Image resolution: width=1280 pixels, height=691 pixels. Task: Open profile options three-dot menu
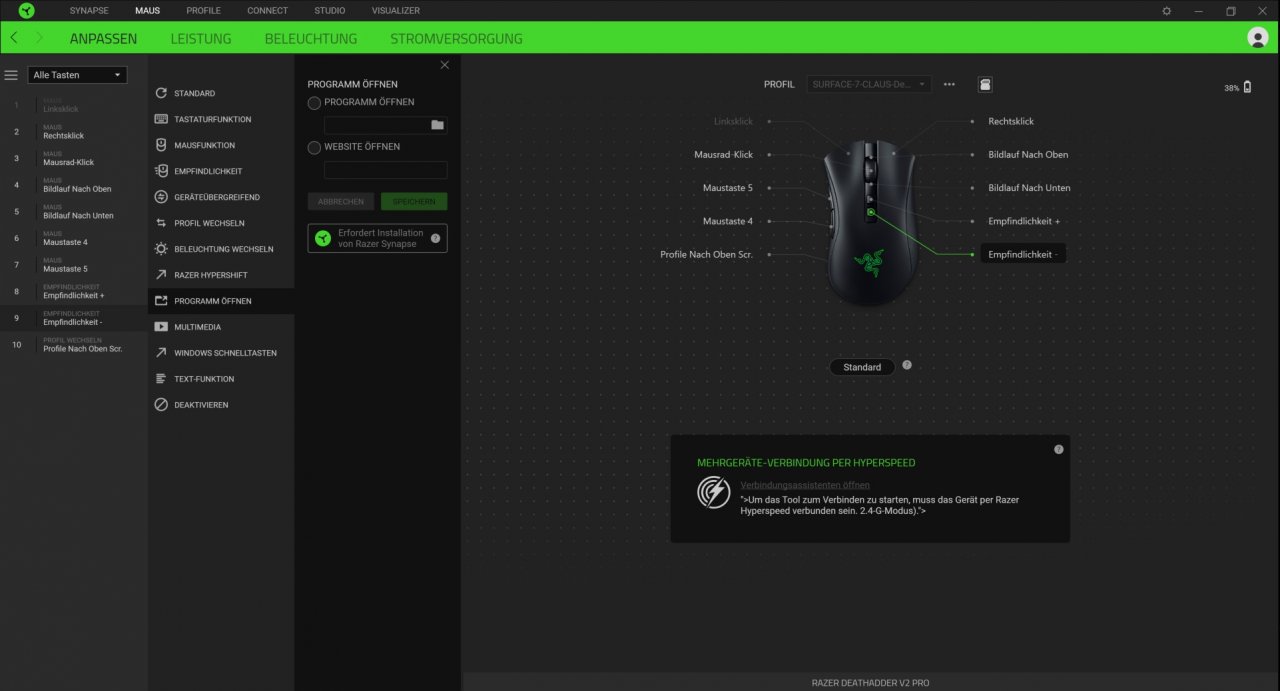point(949,84)
